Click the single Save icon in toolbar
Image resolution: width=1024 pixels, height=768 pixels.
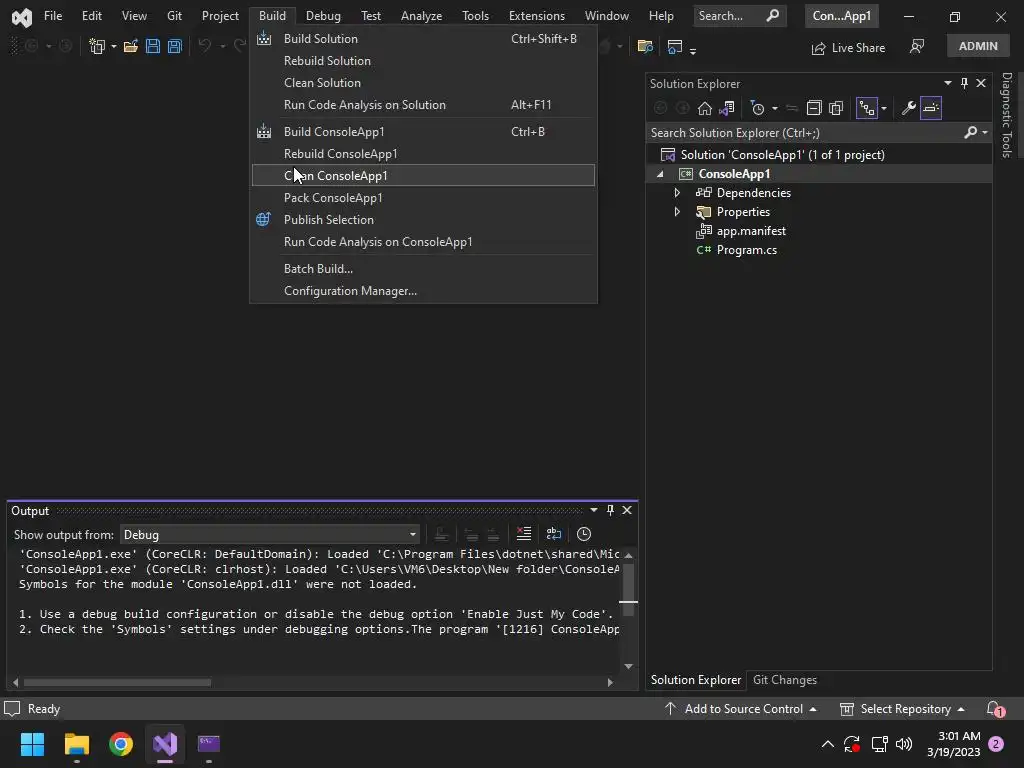[x=153, y=46]
